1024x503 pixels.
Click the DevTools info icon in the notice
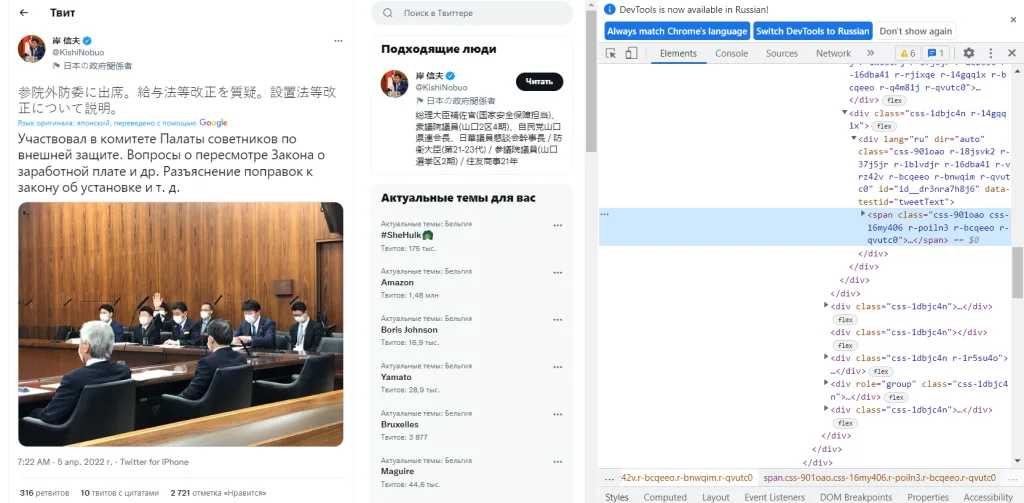pos(609,9)
